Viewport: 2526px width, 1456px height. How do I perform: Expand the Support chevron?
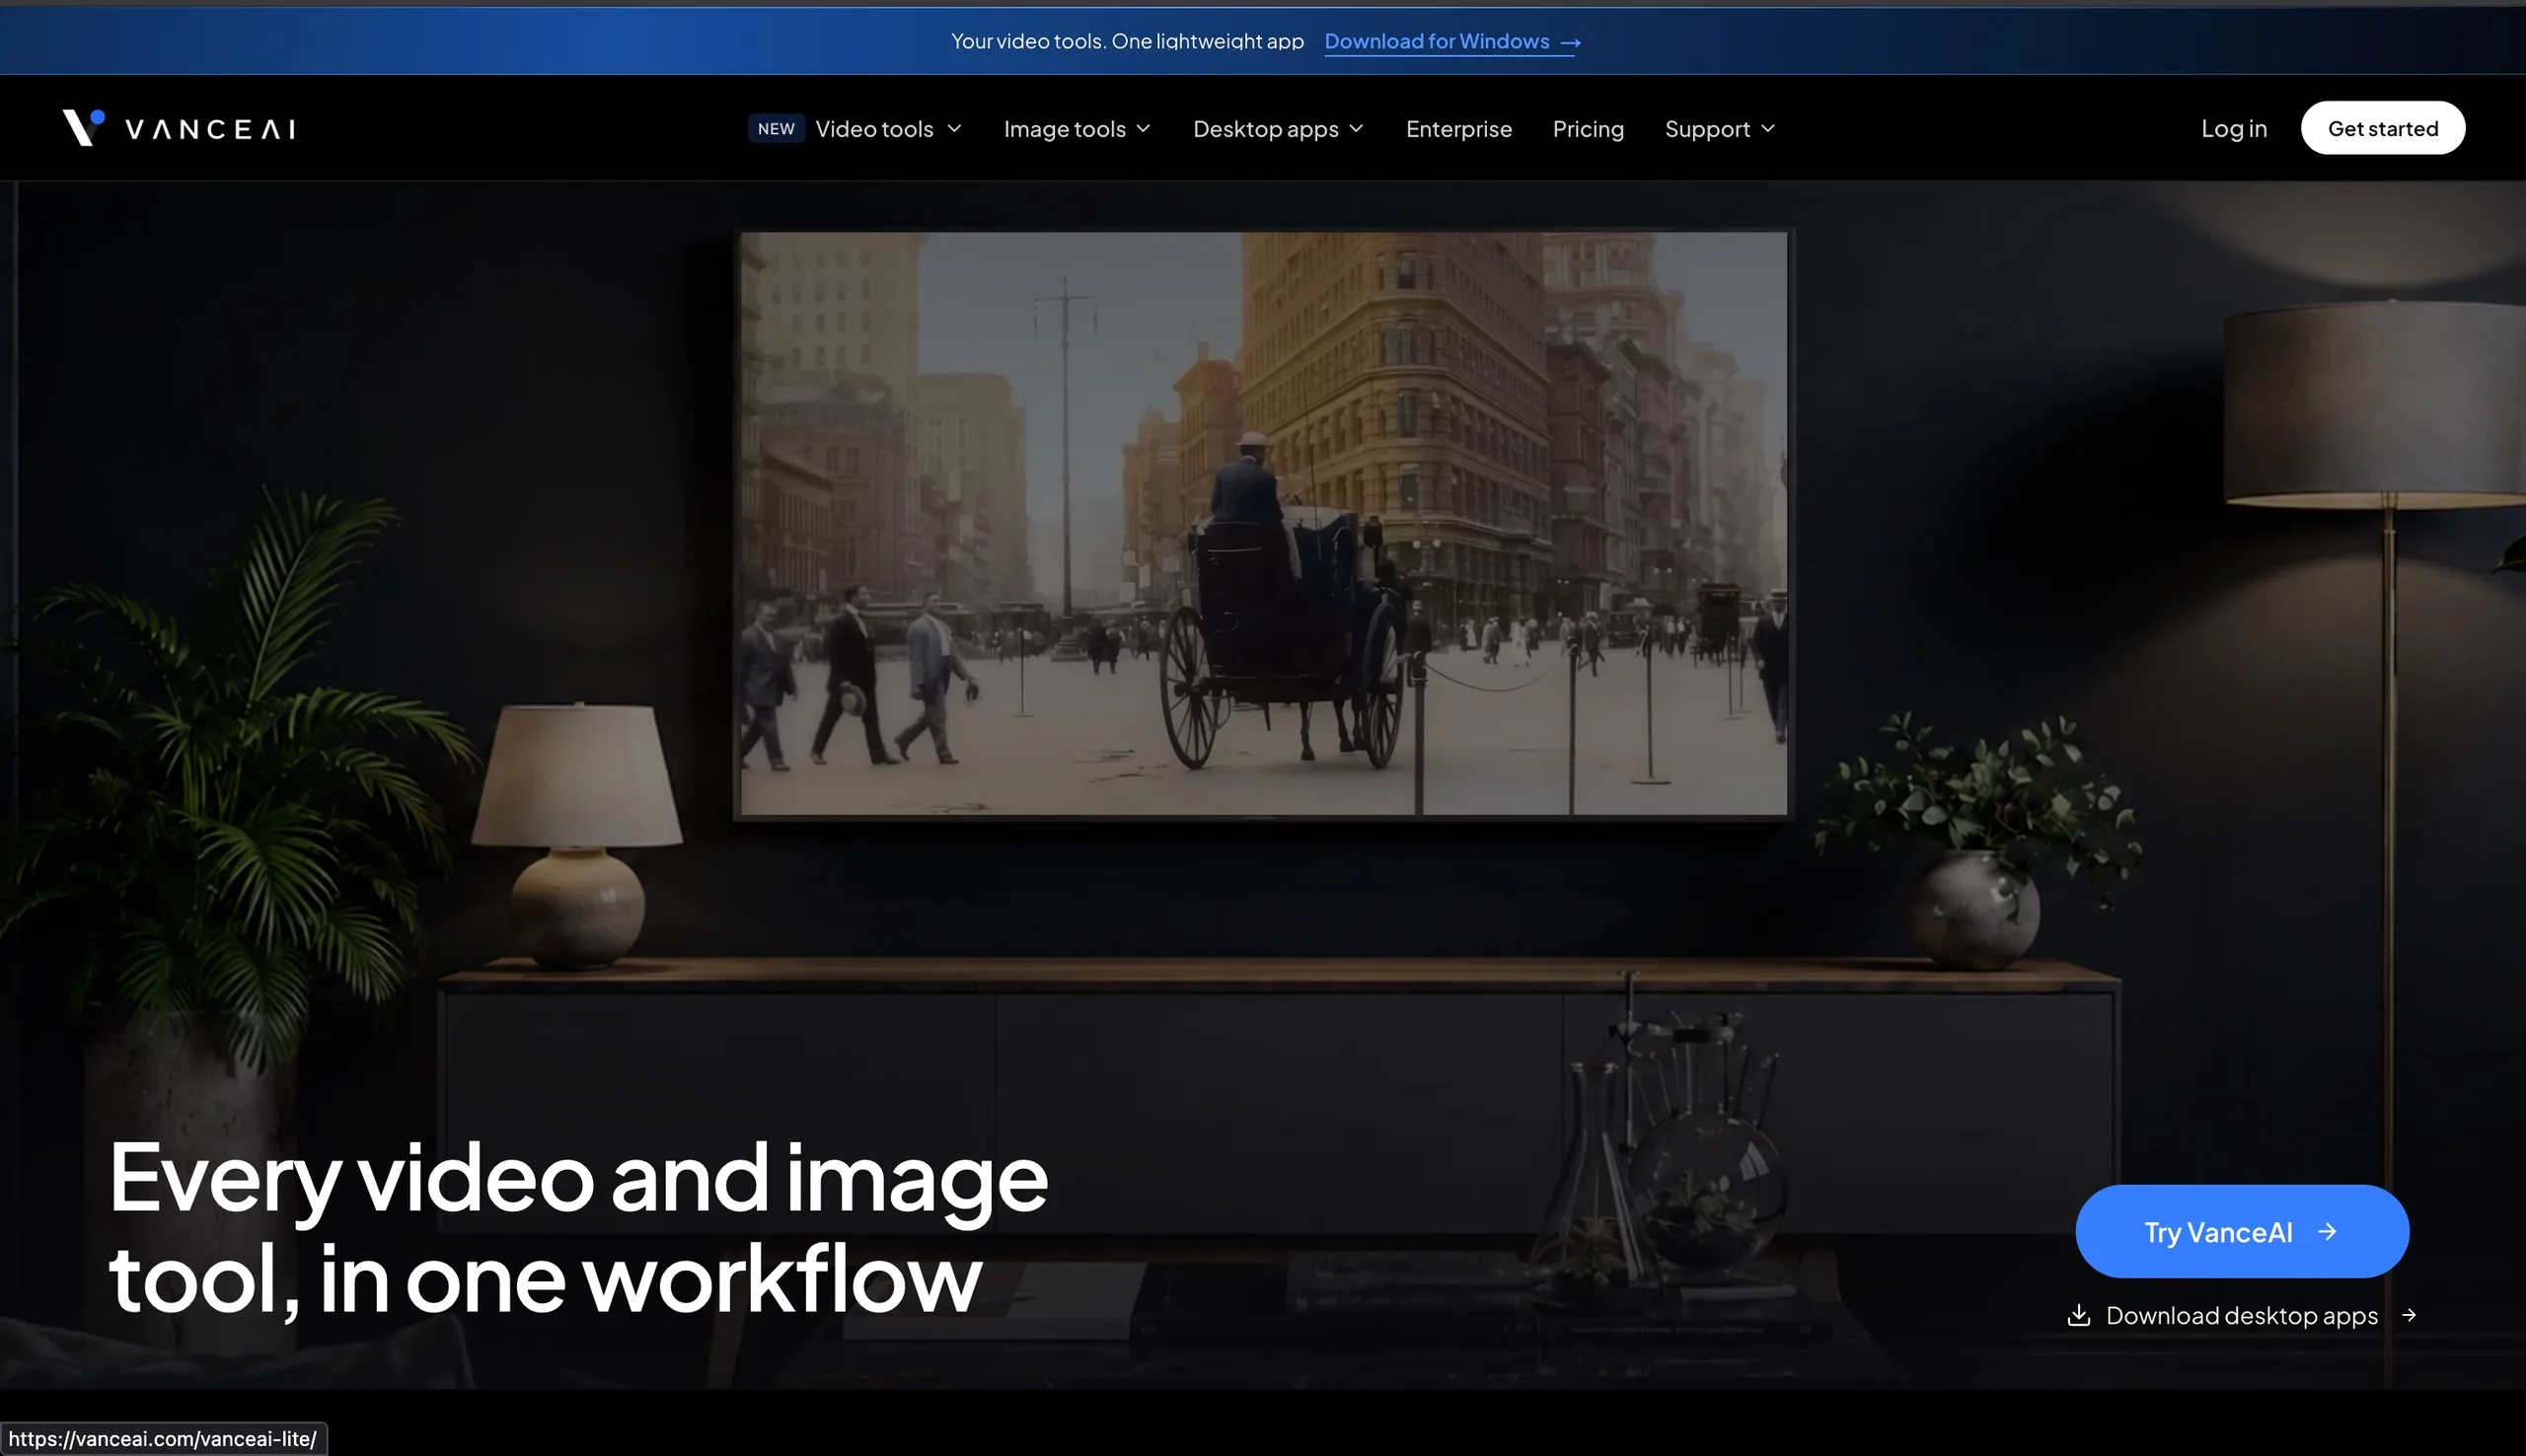1767,128
